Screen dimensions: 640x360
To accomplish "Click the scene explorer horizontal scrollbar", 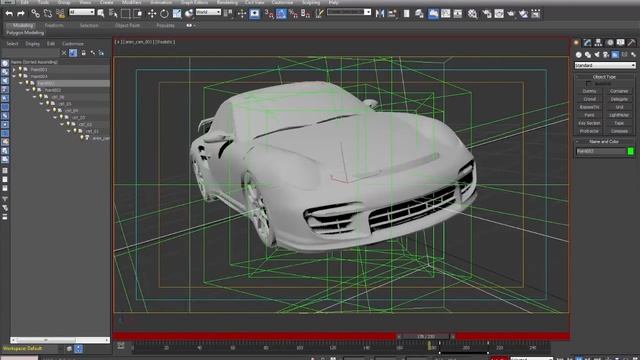I will click(x=60, y=340).
